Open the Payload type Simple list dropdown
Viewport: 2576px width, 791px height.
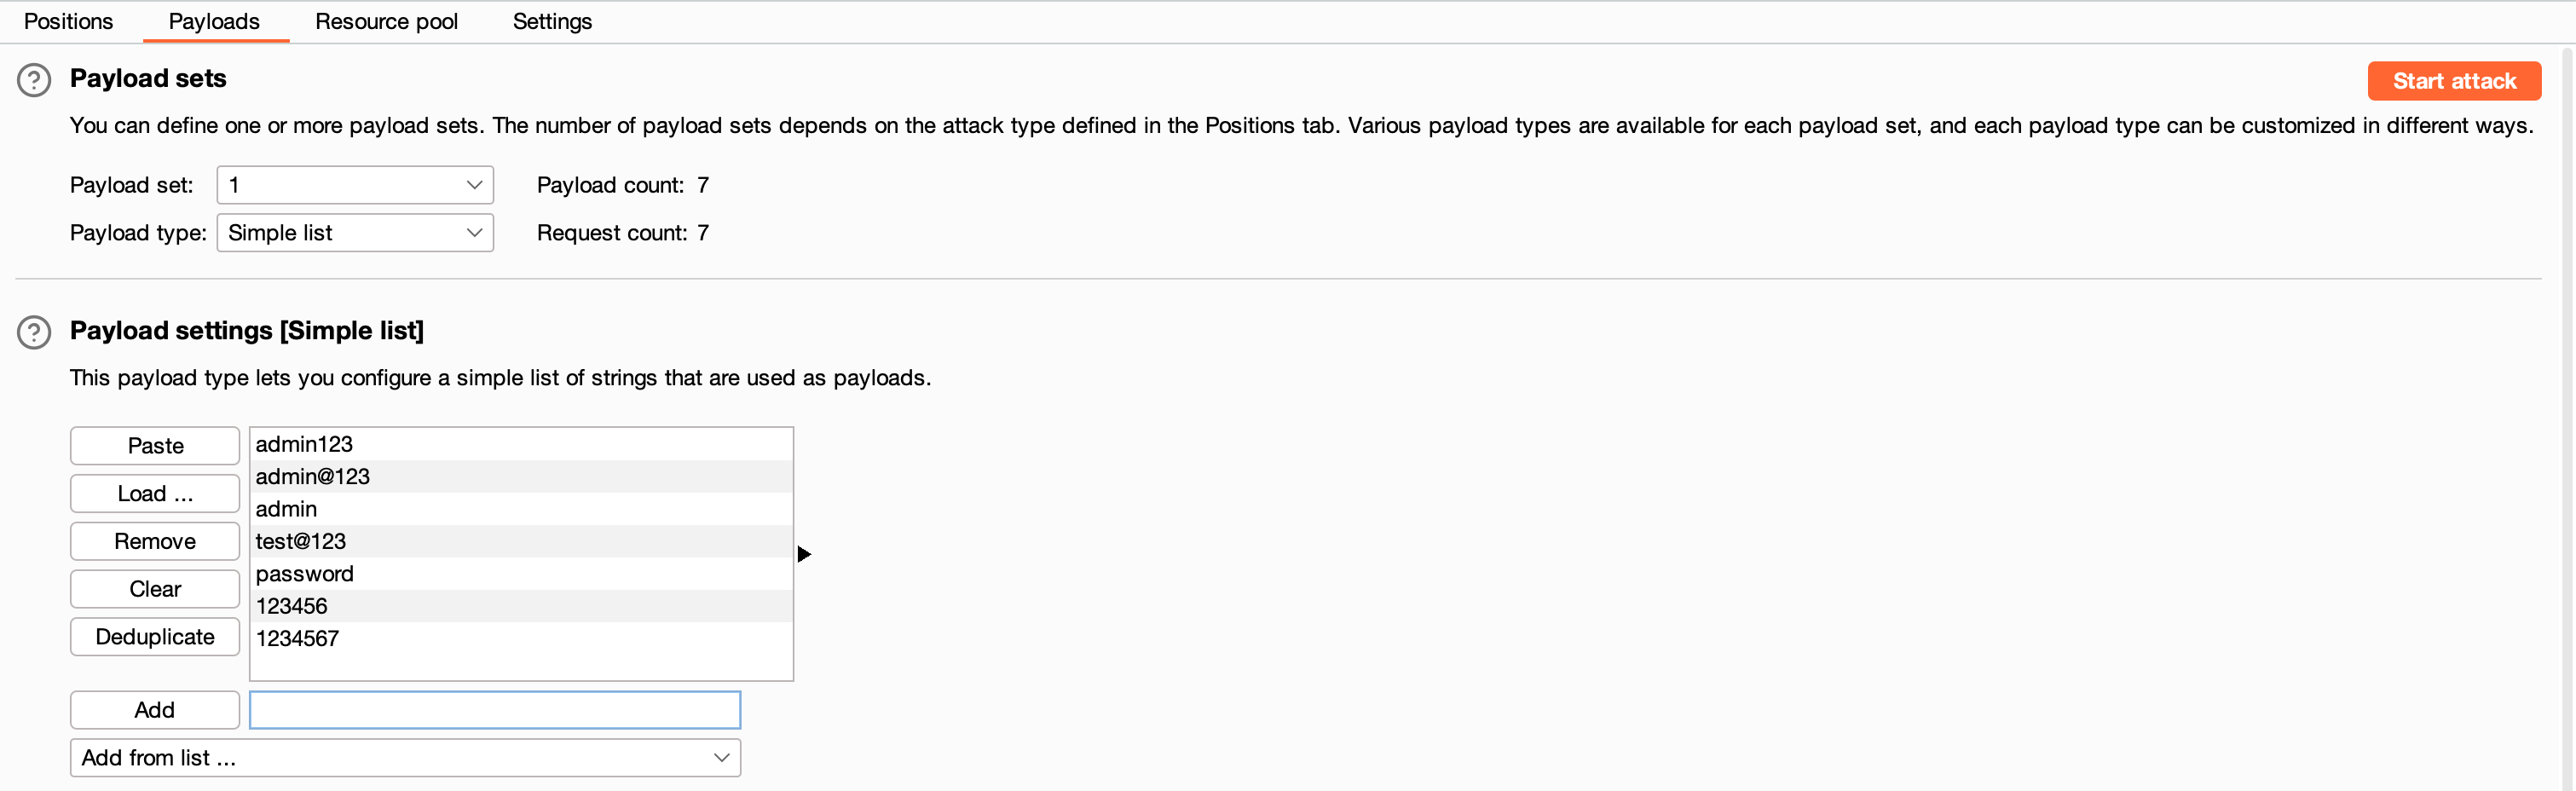355,233
